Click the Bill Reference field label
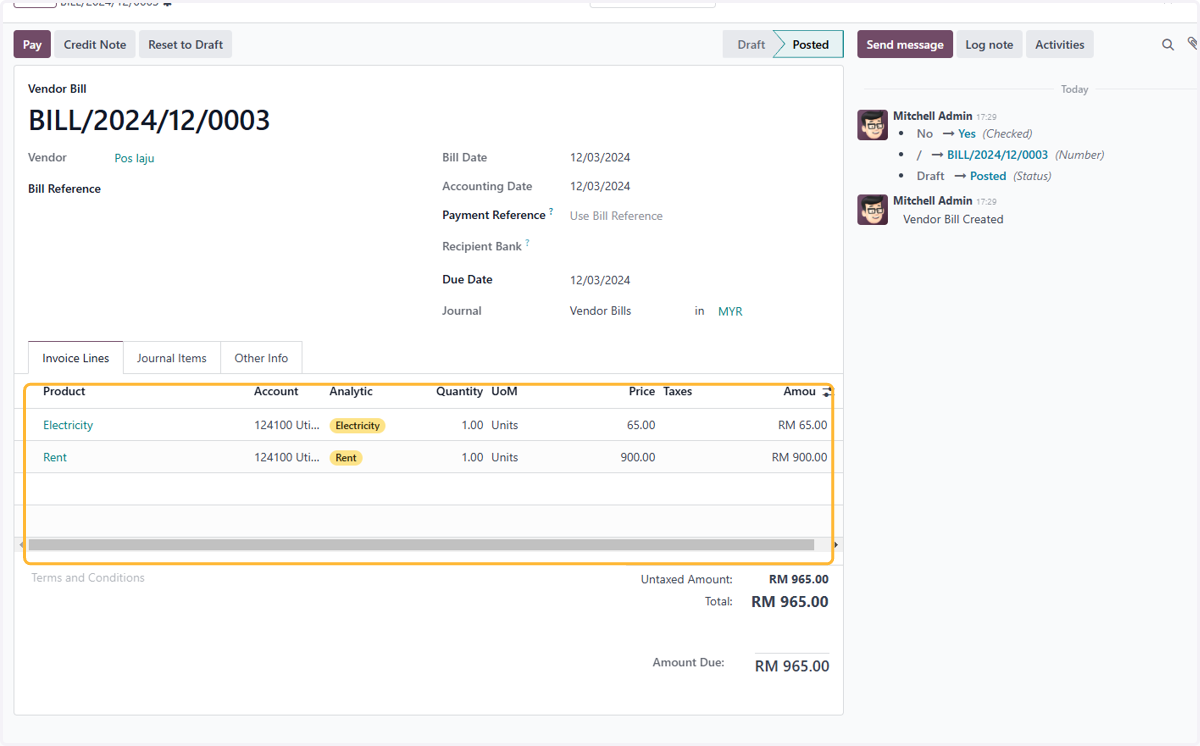1200x746 pixels. pyautogui.click(x=64, y=189)
